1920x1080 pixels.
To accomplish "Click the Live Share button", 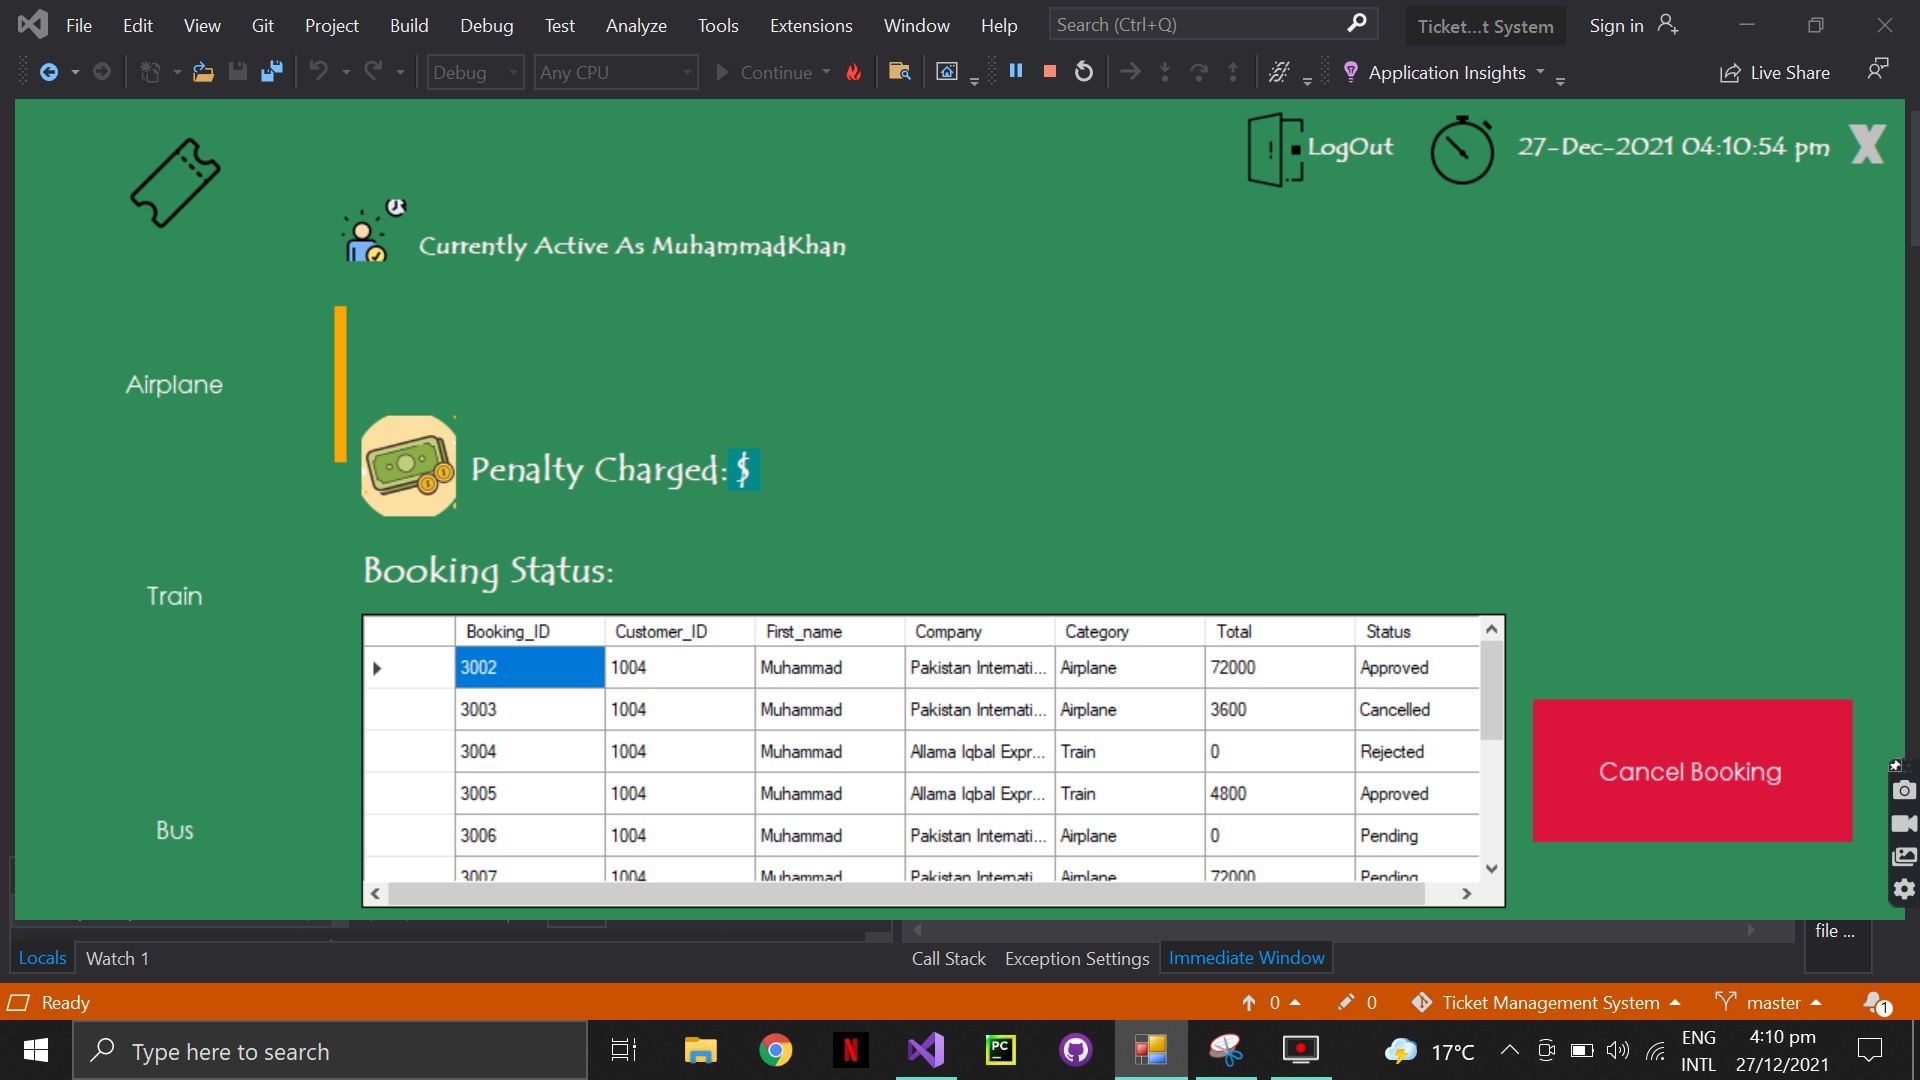I will click(1775, 72).
